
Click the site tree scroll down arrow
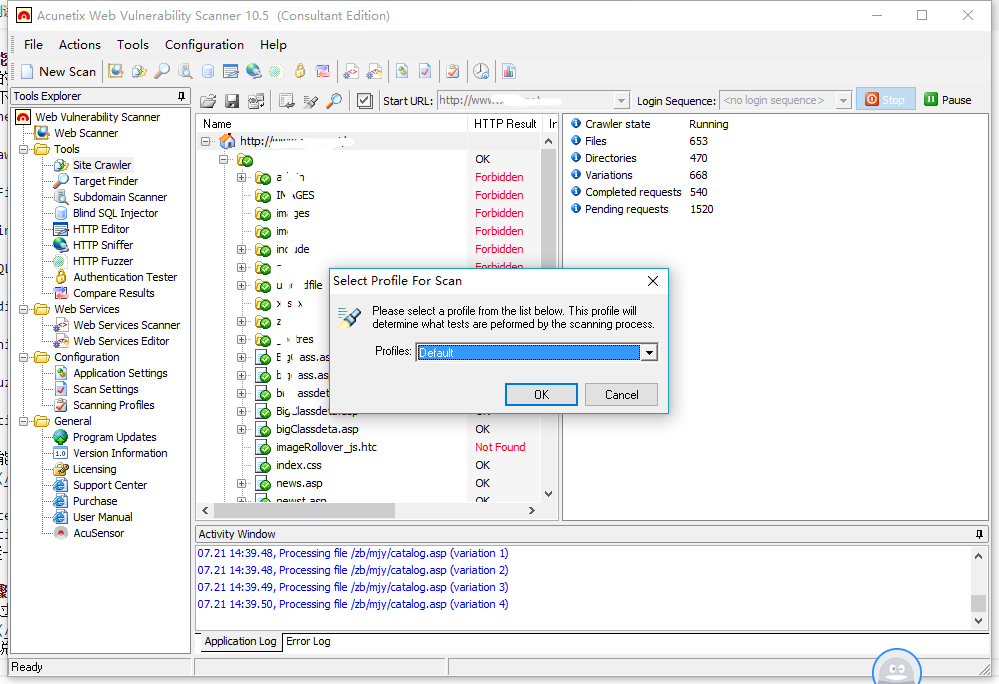548,494
